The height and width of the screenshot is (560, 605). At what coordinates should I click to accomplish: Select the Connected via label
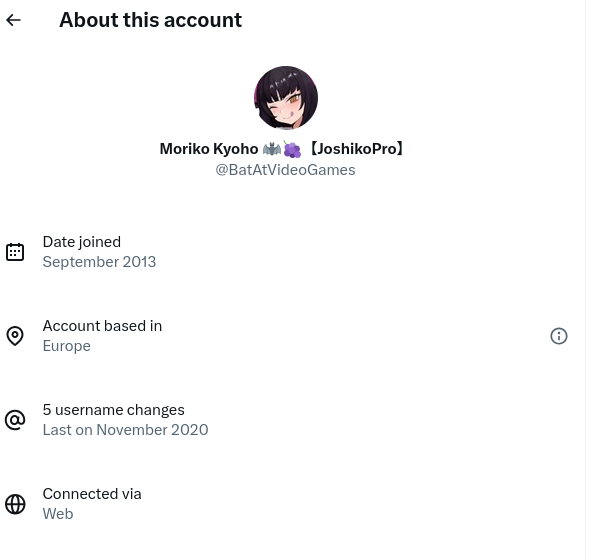point(91,494)
